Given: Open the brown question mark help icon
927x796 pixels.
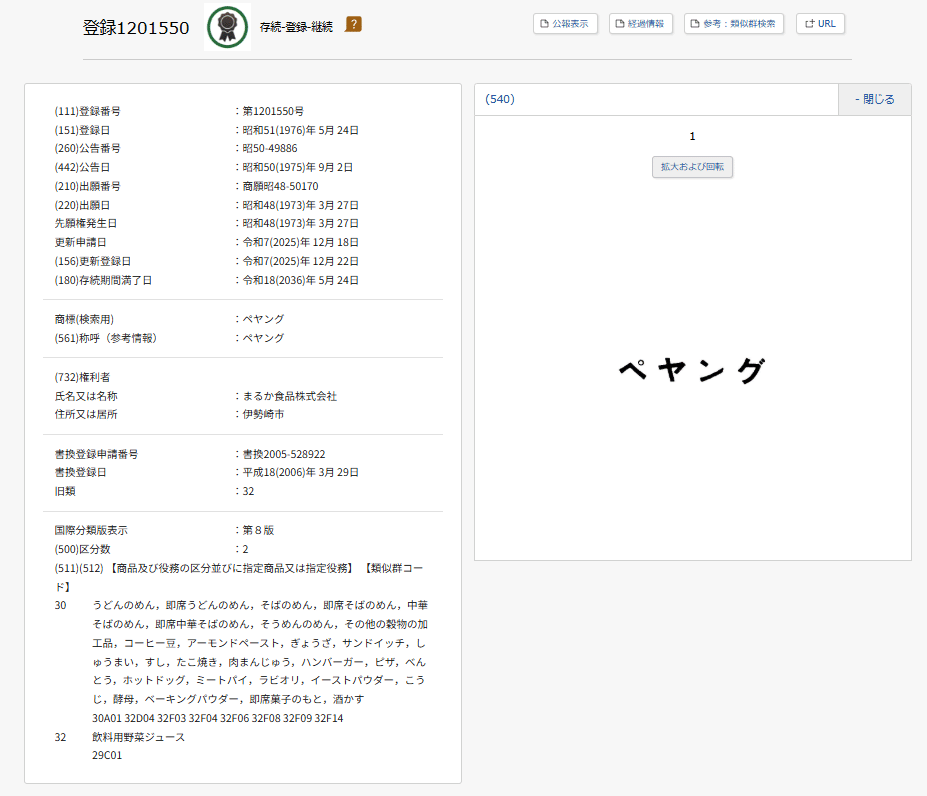Looking at the screenshot, I should 353,24.
